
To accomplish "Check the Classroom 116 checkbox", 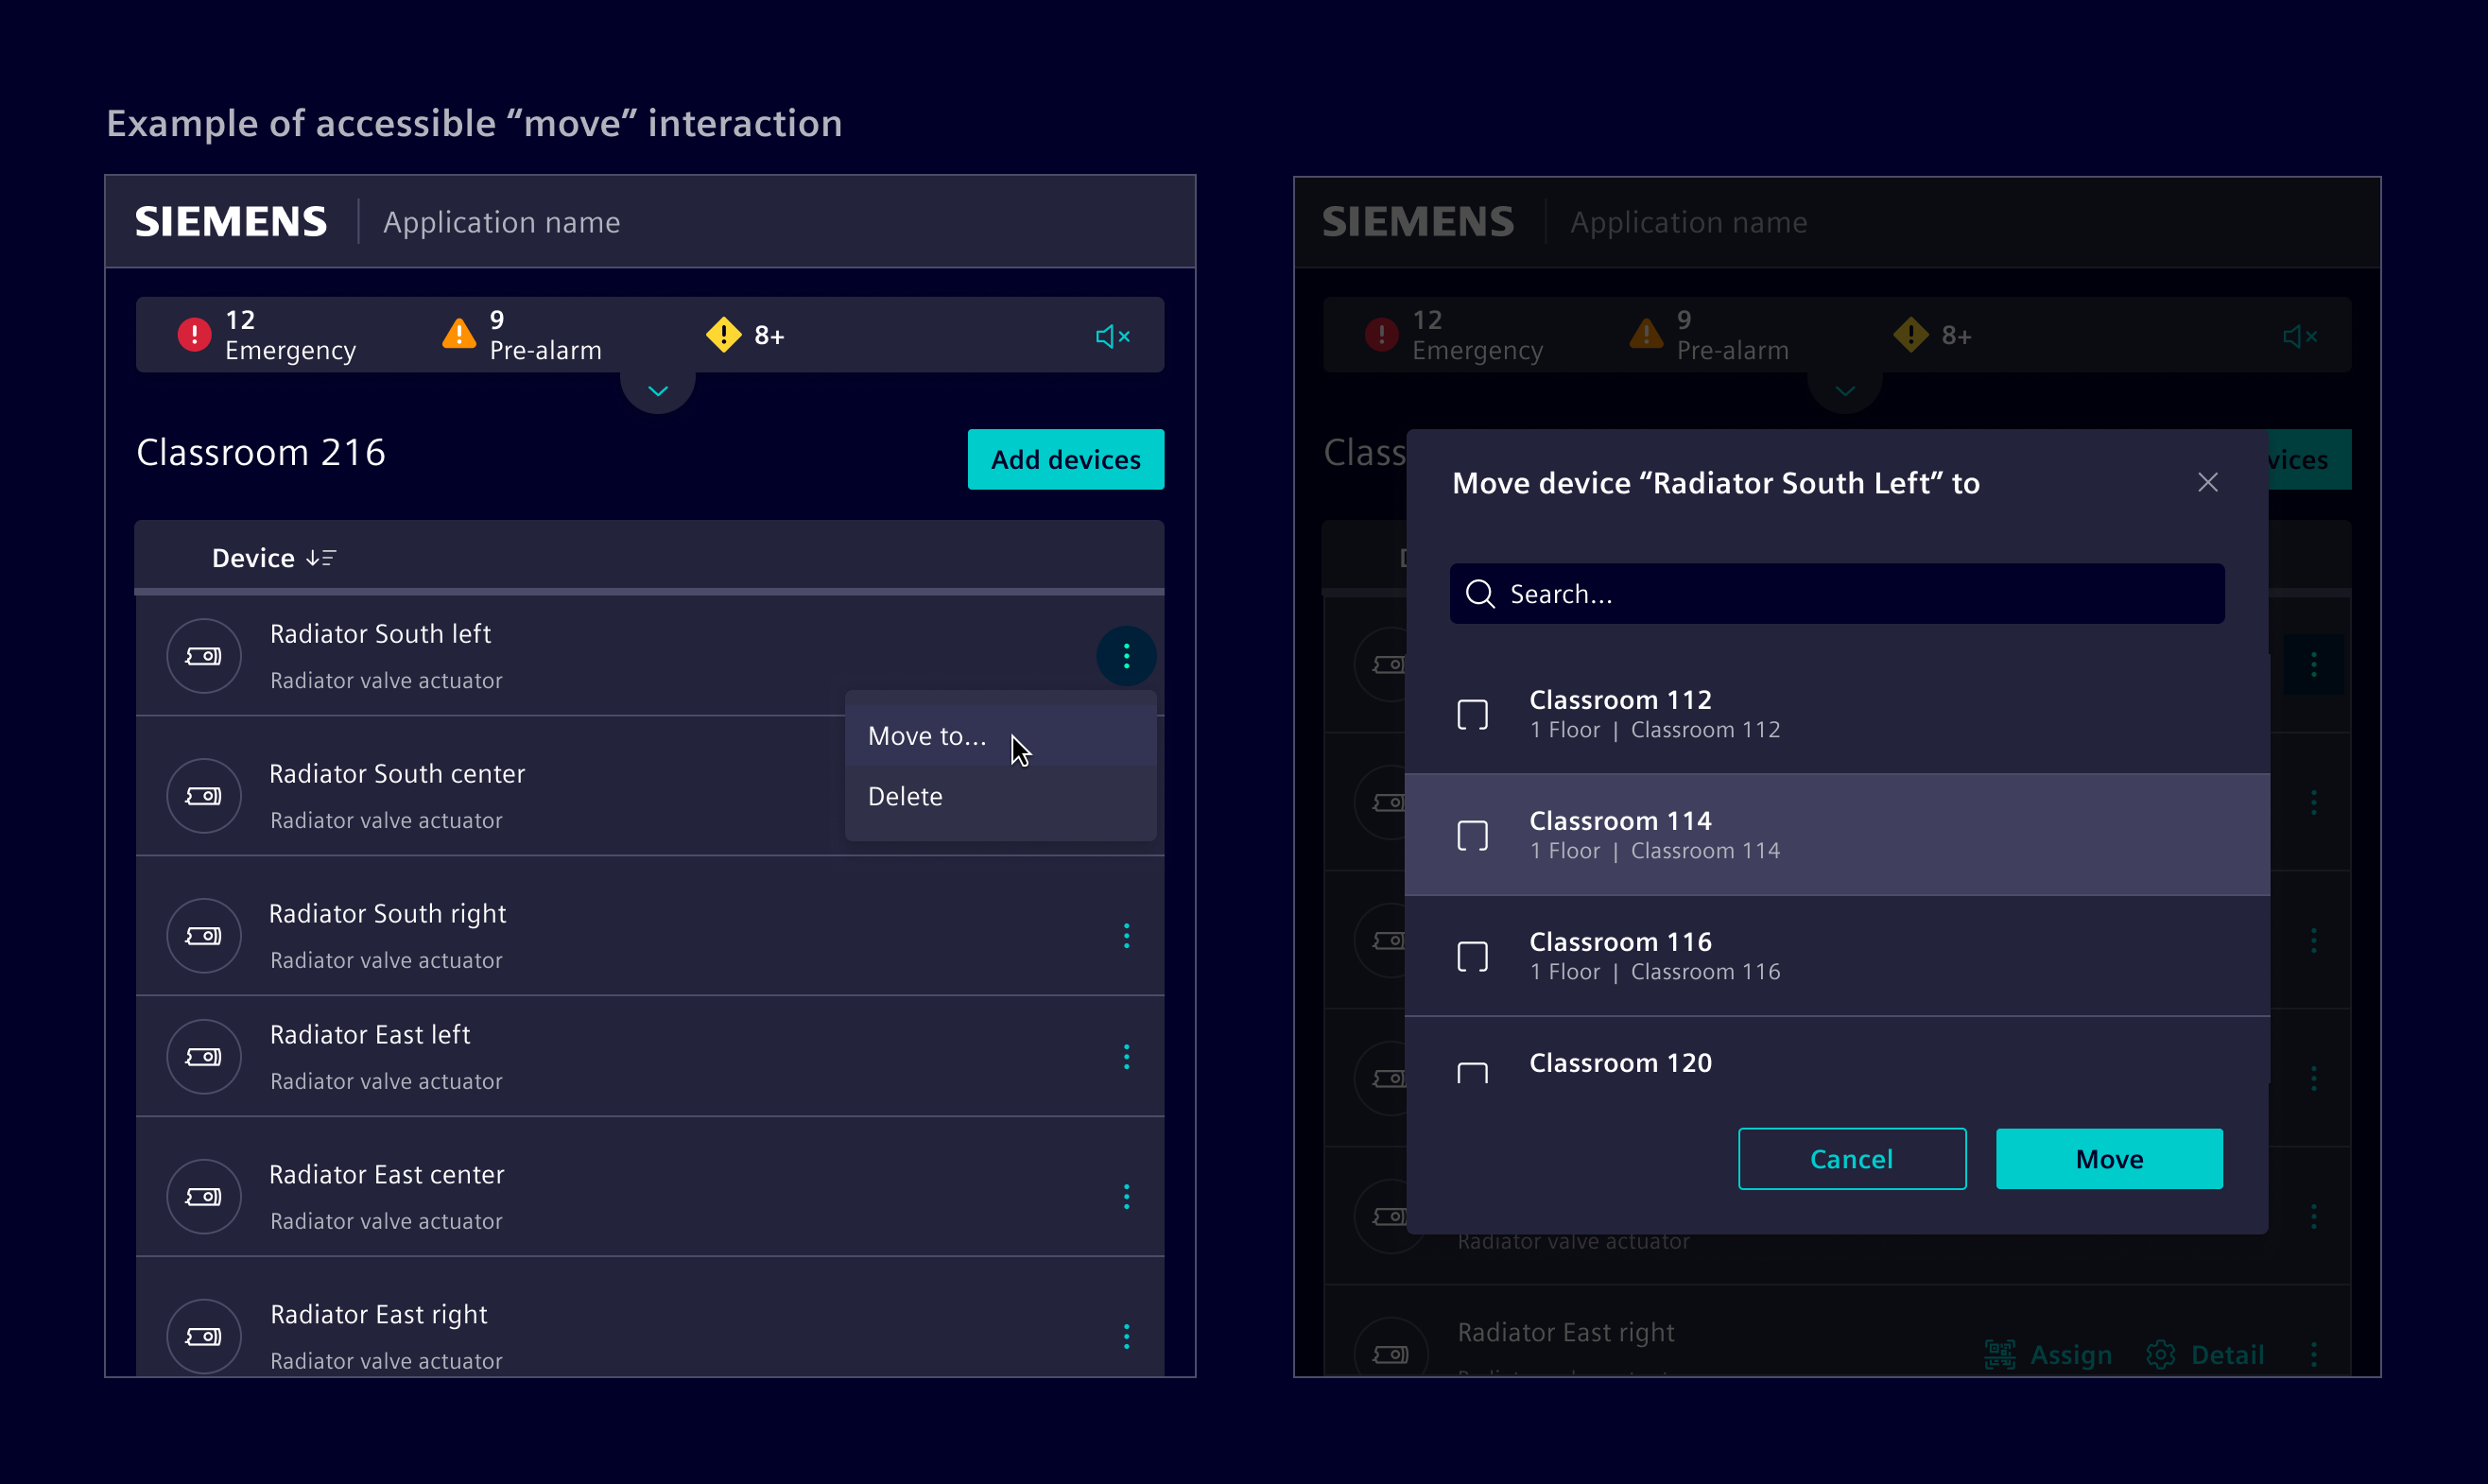I will 1472,957.
